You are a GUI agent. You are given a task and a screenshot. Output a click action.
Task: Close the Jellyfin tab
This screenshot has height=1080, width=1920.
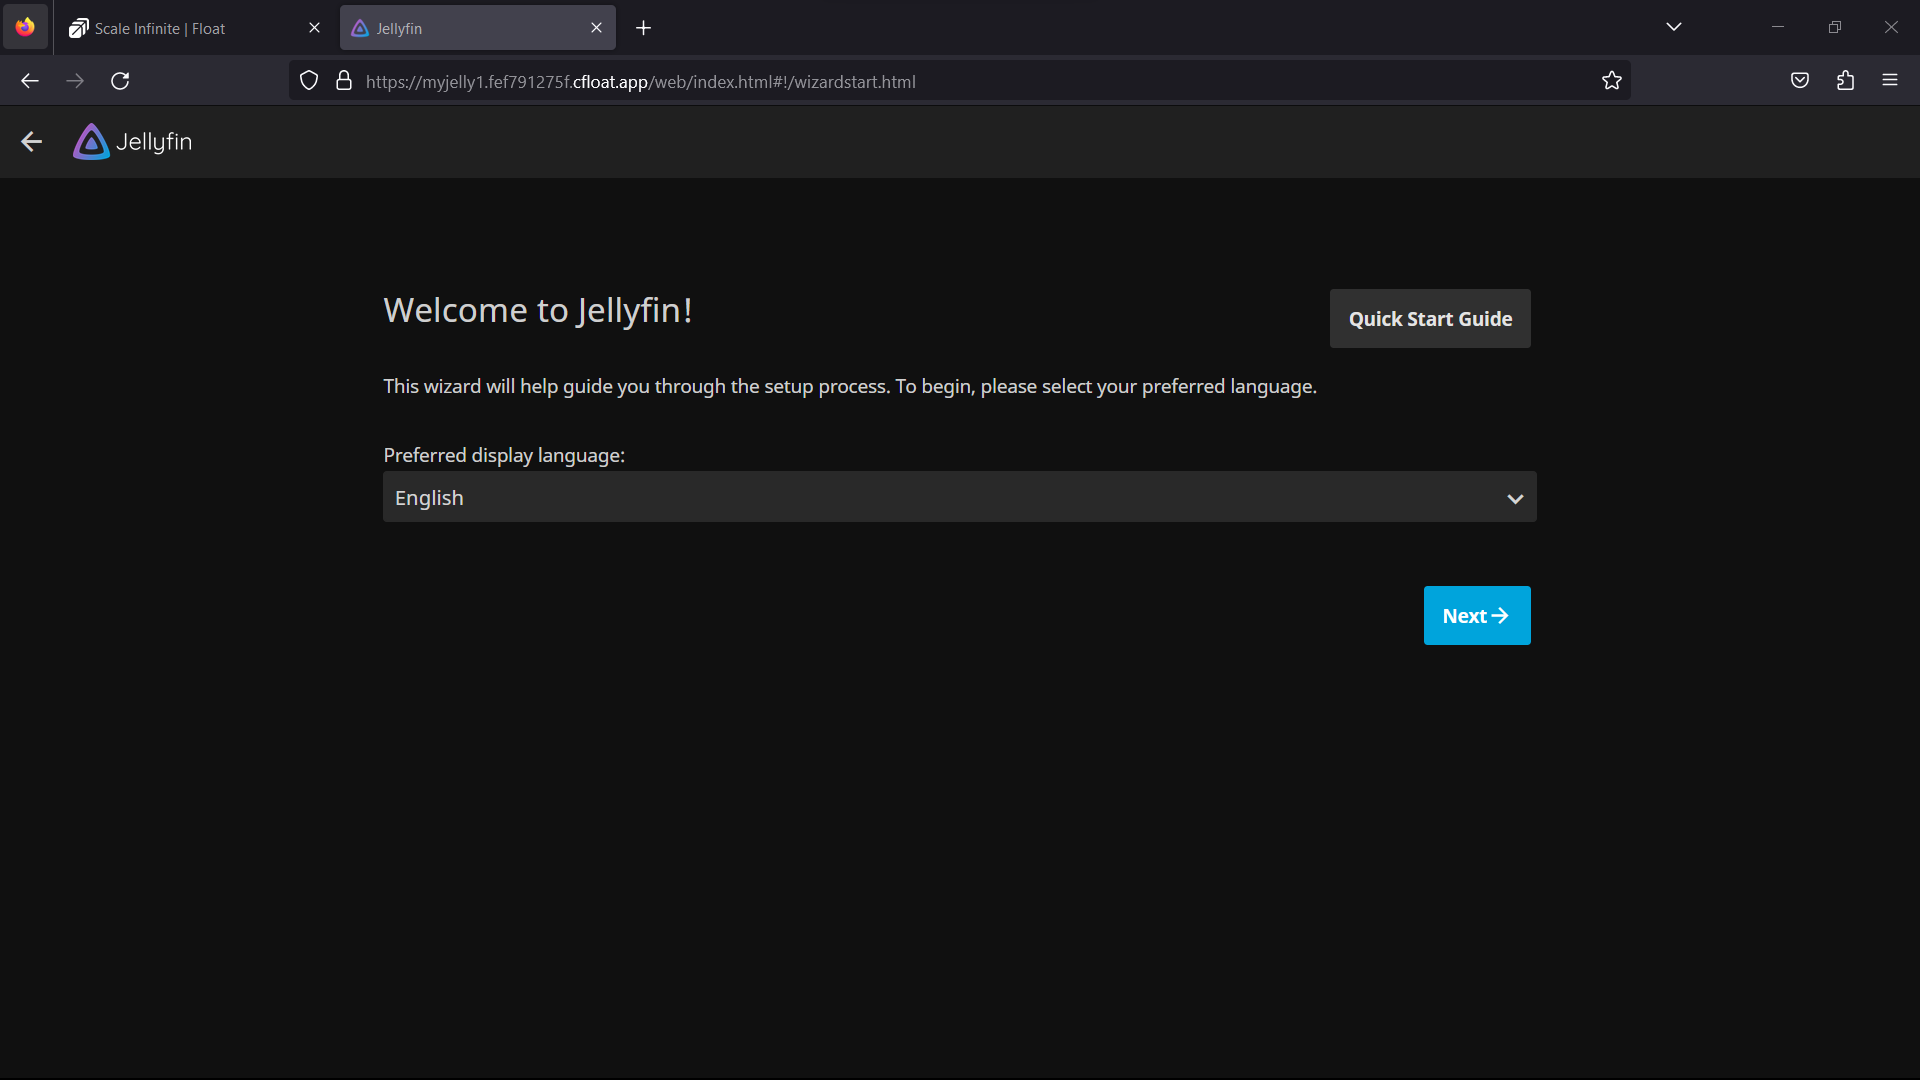tap(596, 28)
